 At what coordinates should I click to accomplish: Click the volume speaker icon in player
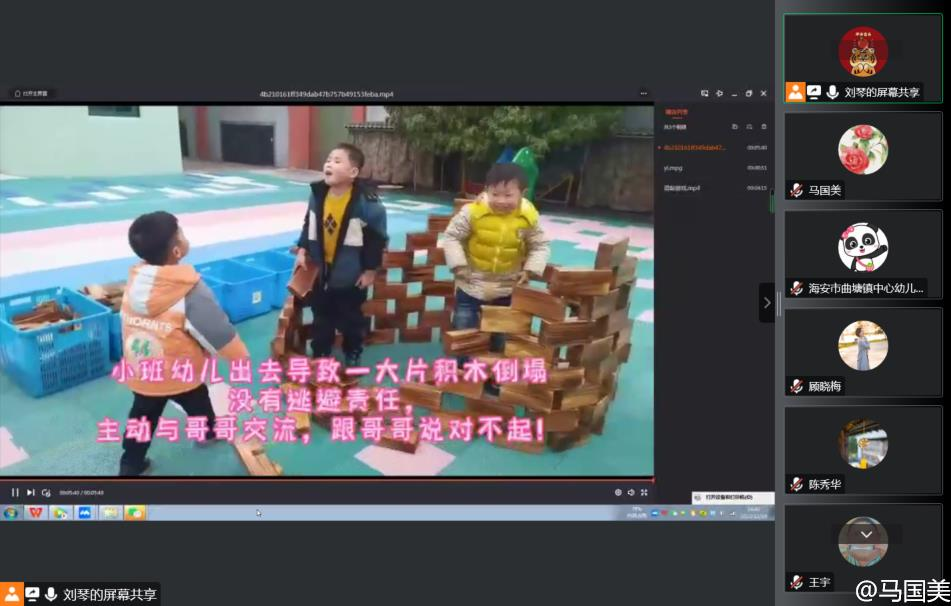(631, 492)
